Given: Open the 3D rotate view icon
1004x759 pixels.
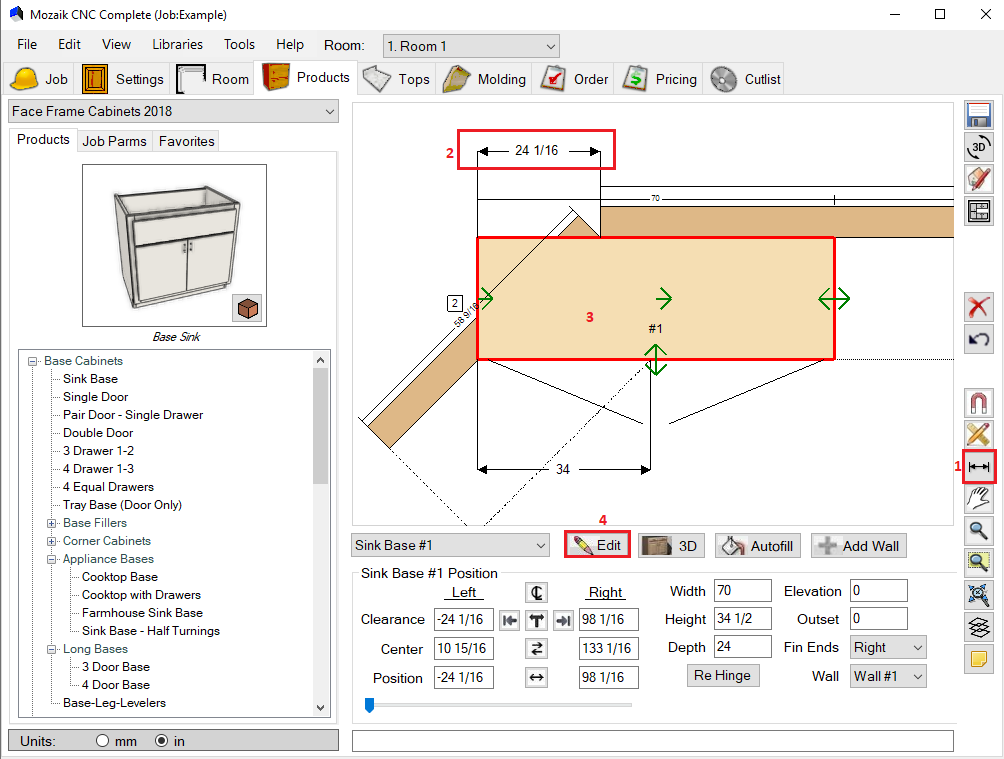Looking at the screenshot, I should click(979, 148).
